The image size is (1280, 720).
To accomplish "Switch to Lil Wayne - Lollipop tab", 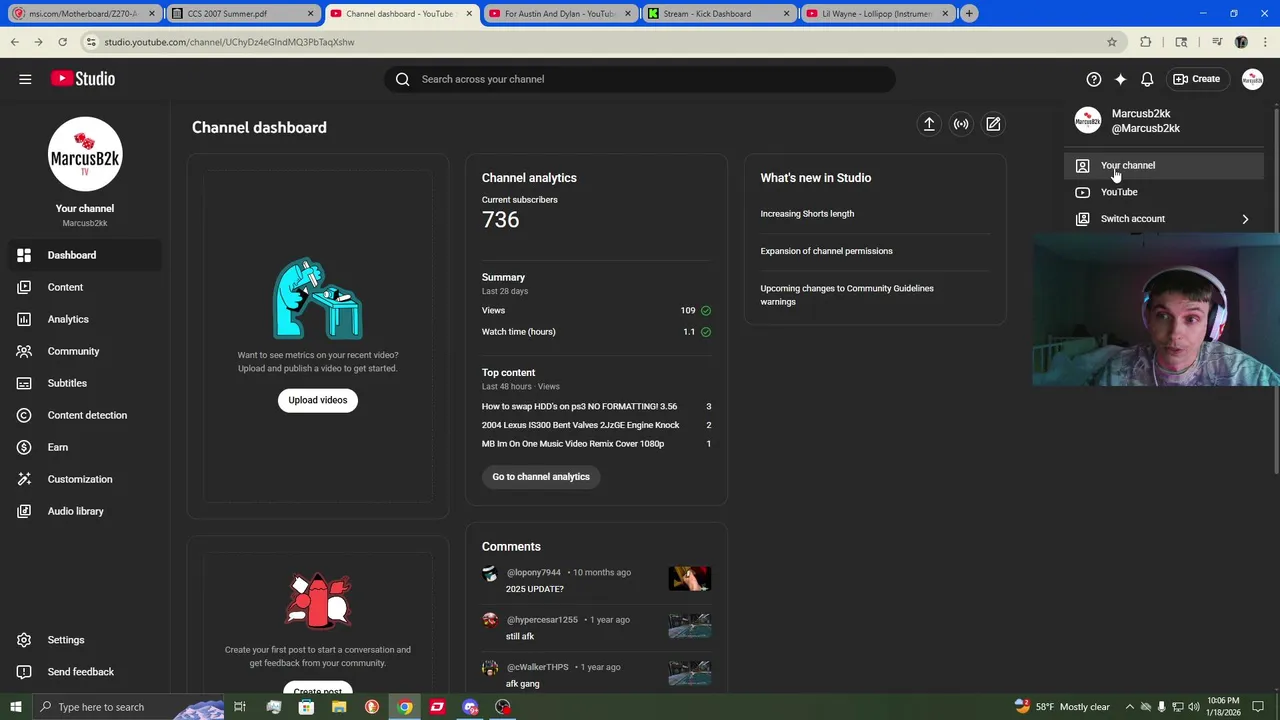I will (876, 14).
